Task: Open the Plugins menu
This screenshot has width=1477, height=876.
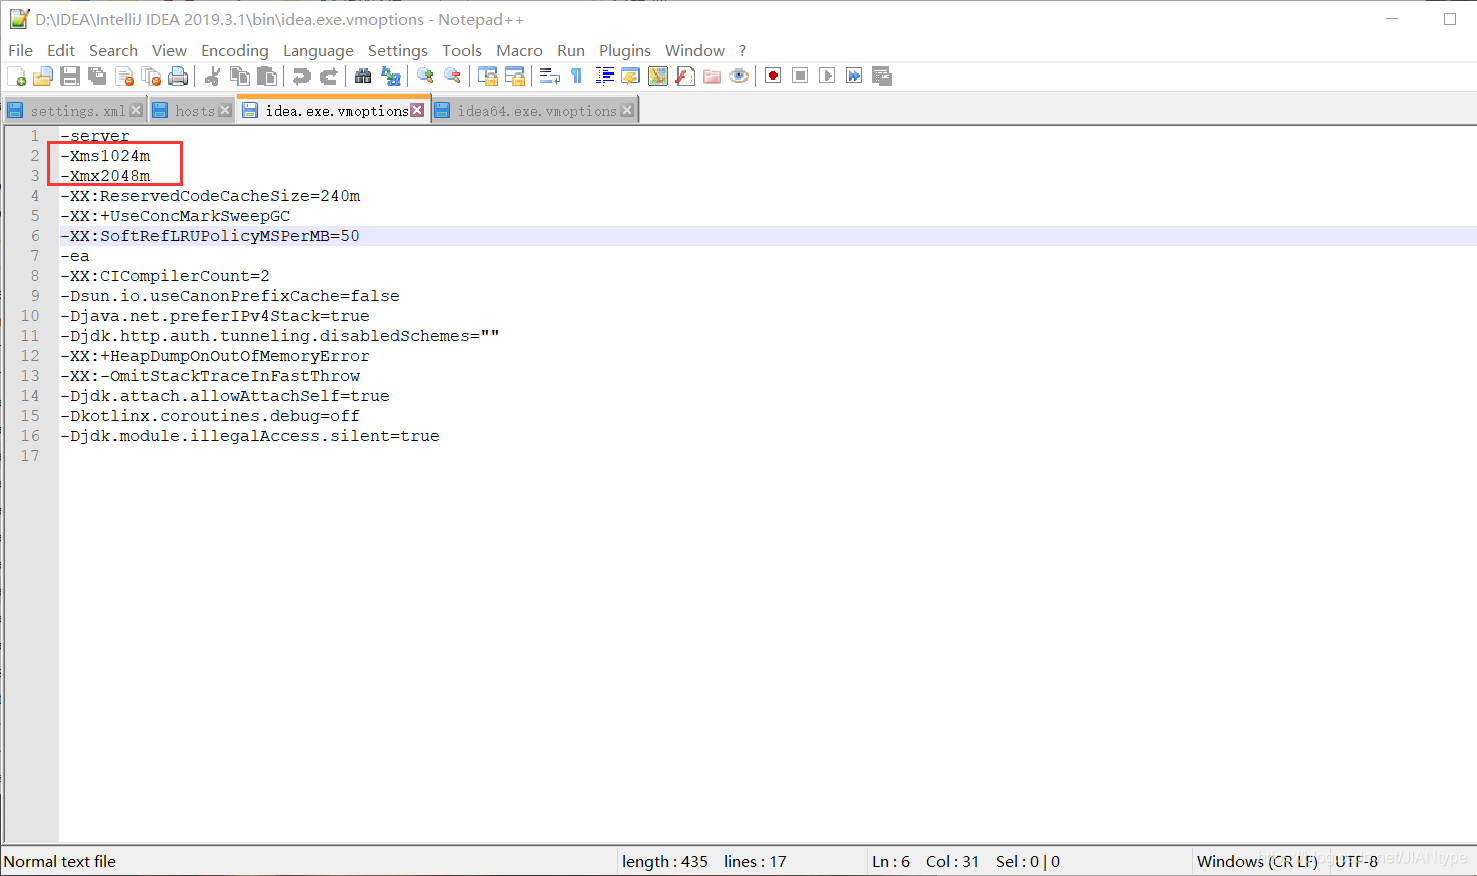Action: click(625, 50)
